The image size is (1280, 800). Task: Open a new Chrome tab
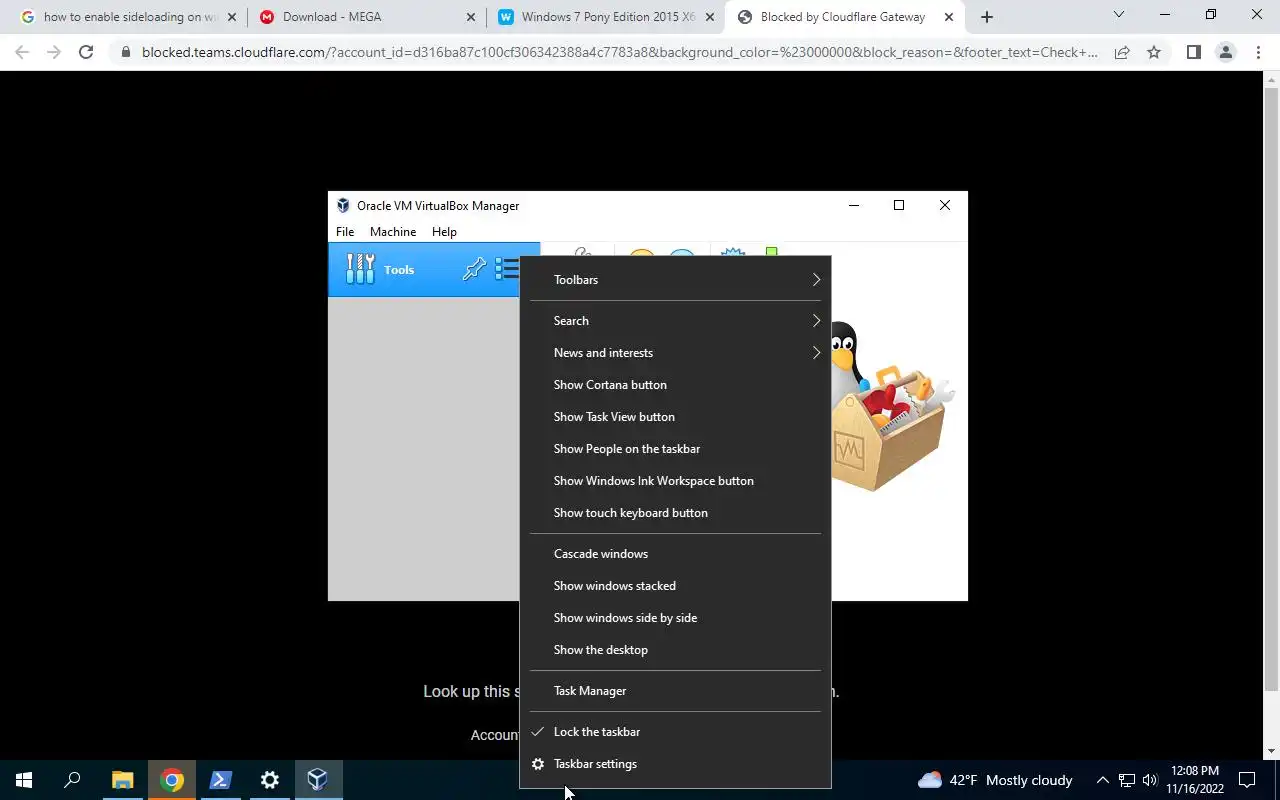987,16
